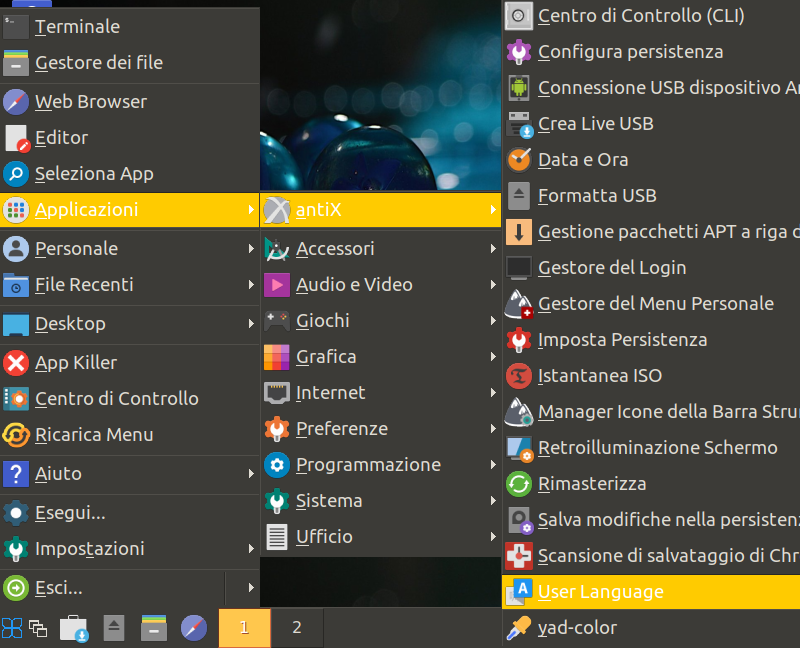The width and height of the screenshot is (800, 648).
Task: Switch to workspace 1 in taskbar
Action: pyautogui.click(x=244, y=628)
